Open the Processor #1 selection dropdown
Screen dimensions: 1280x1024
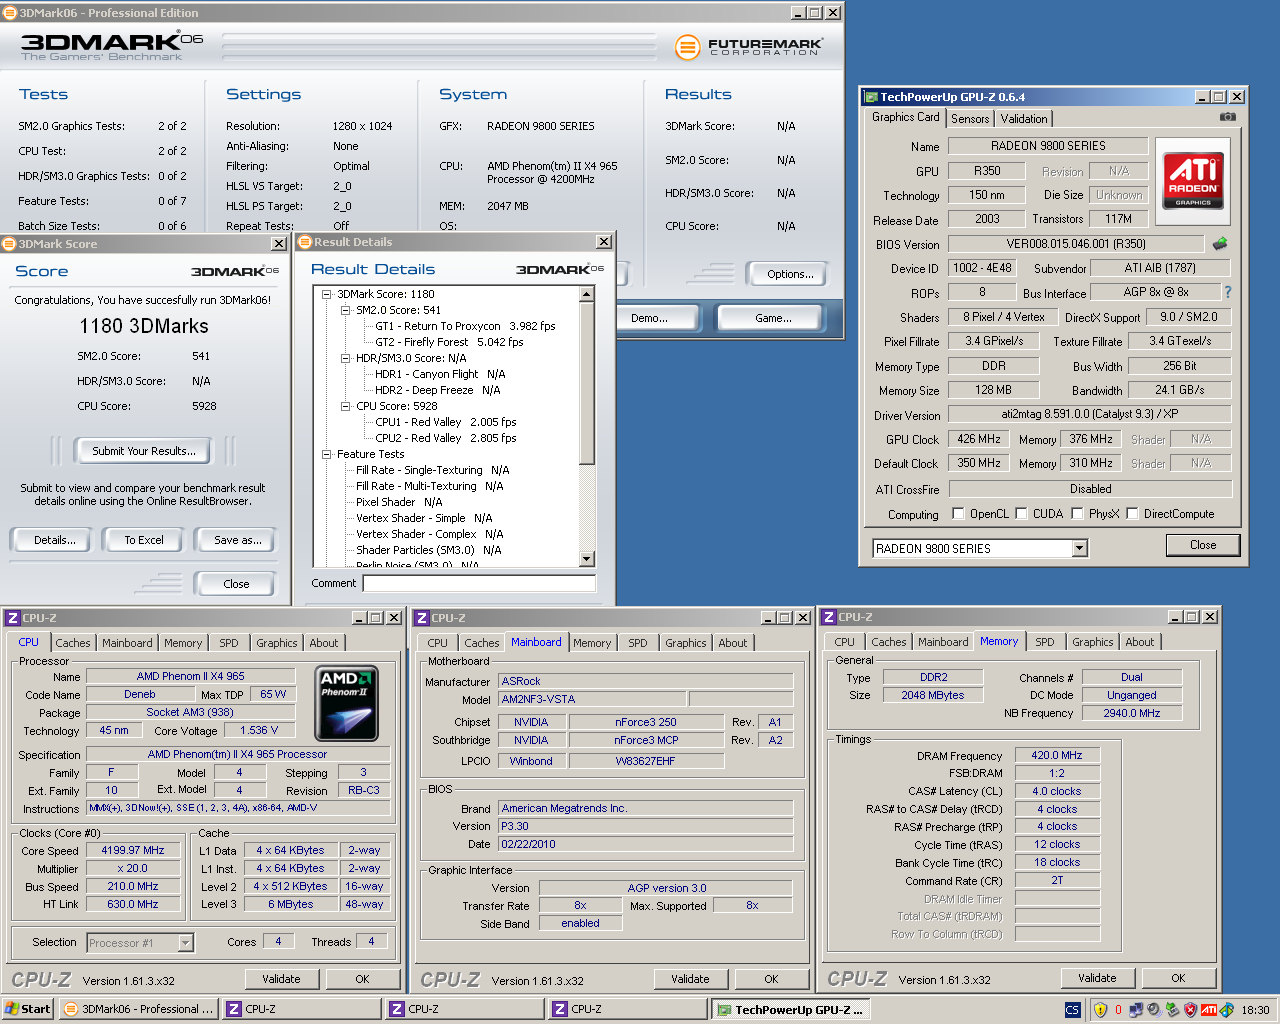[x=185, y=943]
